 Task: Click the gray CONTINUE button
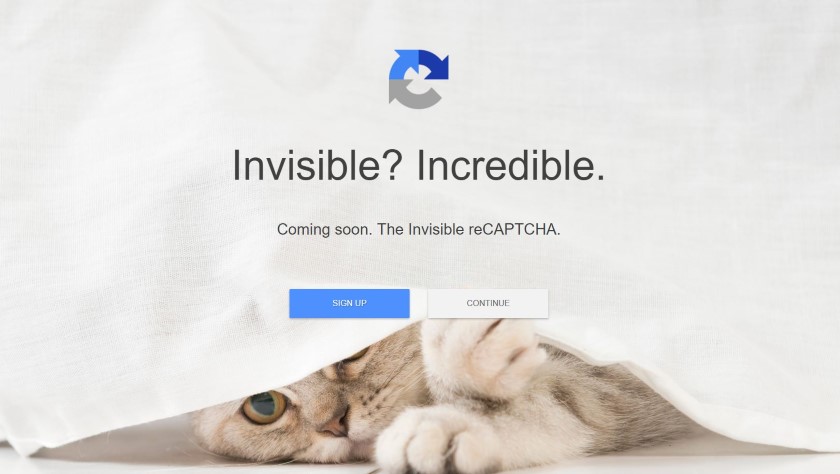488,303
